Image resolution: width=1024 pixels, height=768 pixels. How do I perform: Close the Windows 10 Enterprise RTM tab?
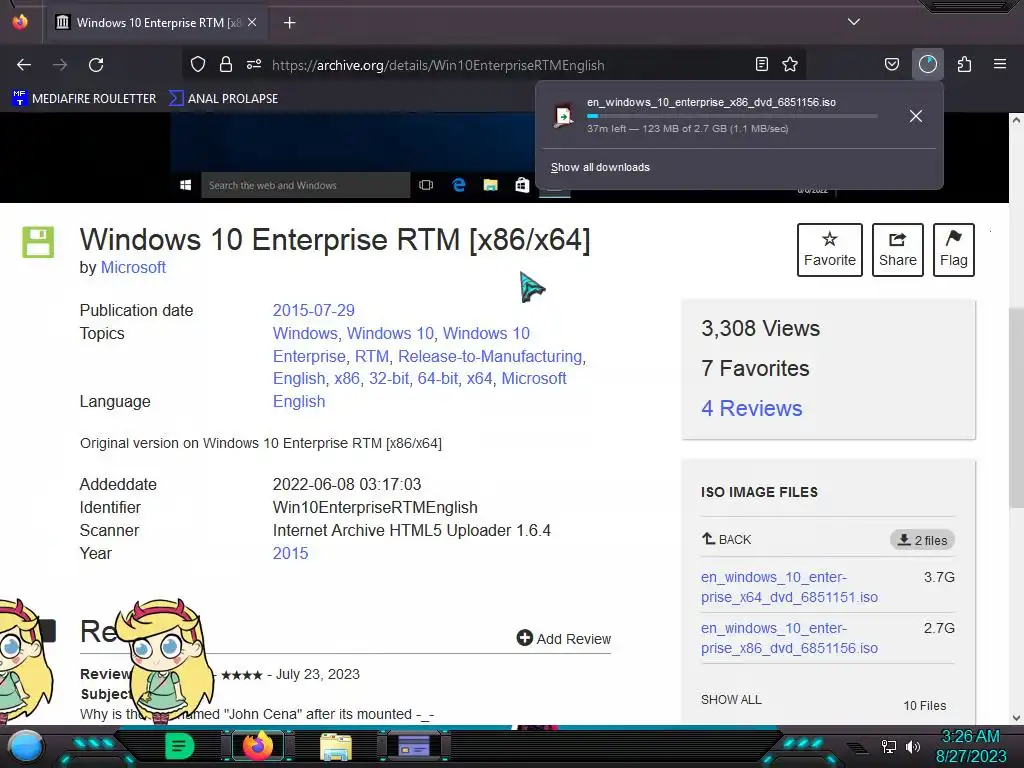(252, 22)
